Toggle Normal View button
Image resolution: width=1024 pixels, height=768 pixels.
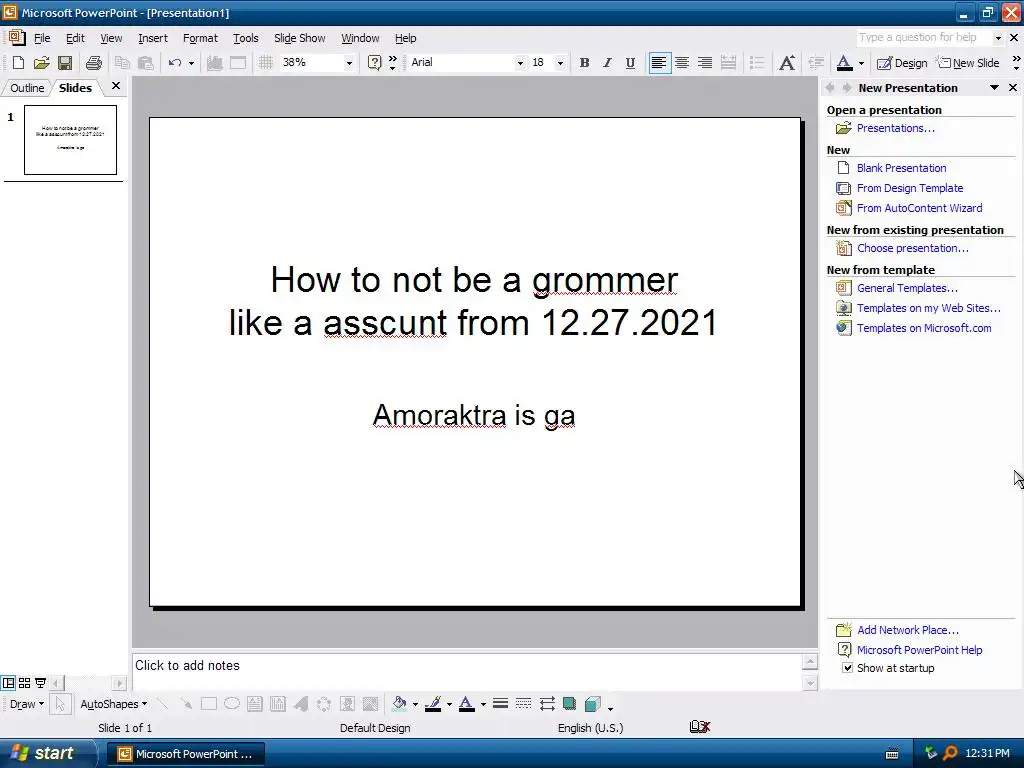[x=8, y=683]
